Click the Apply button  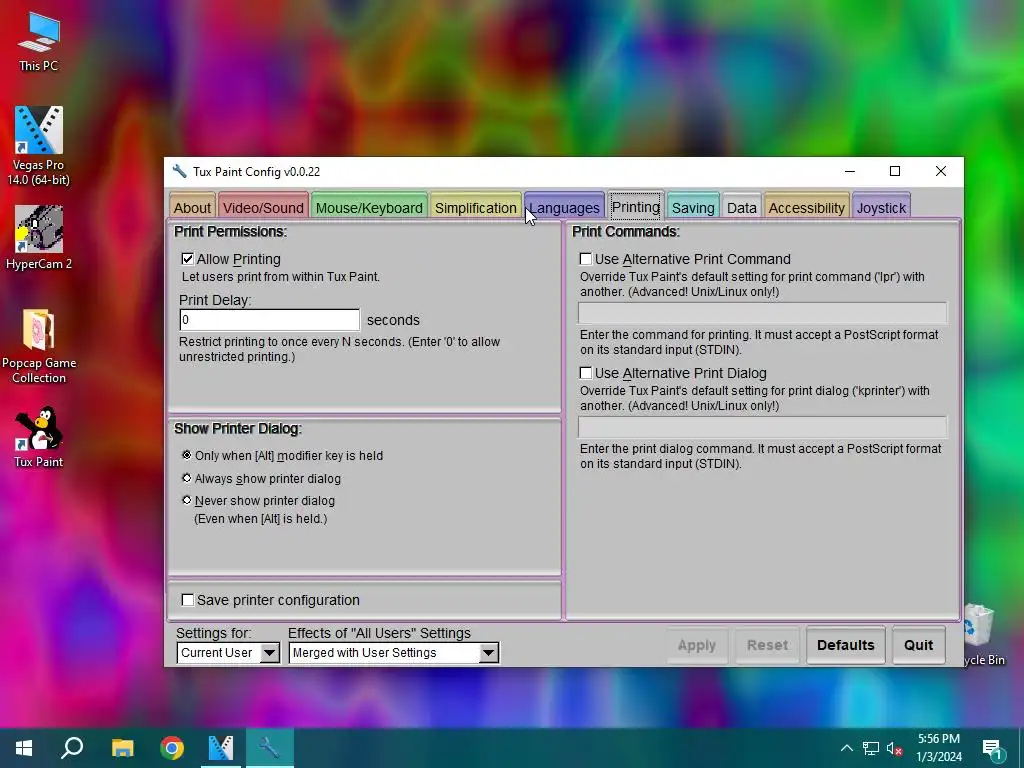click(697, 645)
